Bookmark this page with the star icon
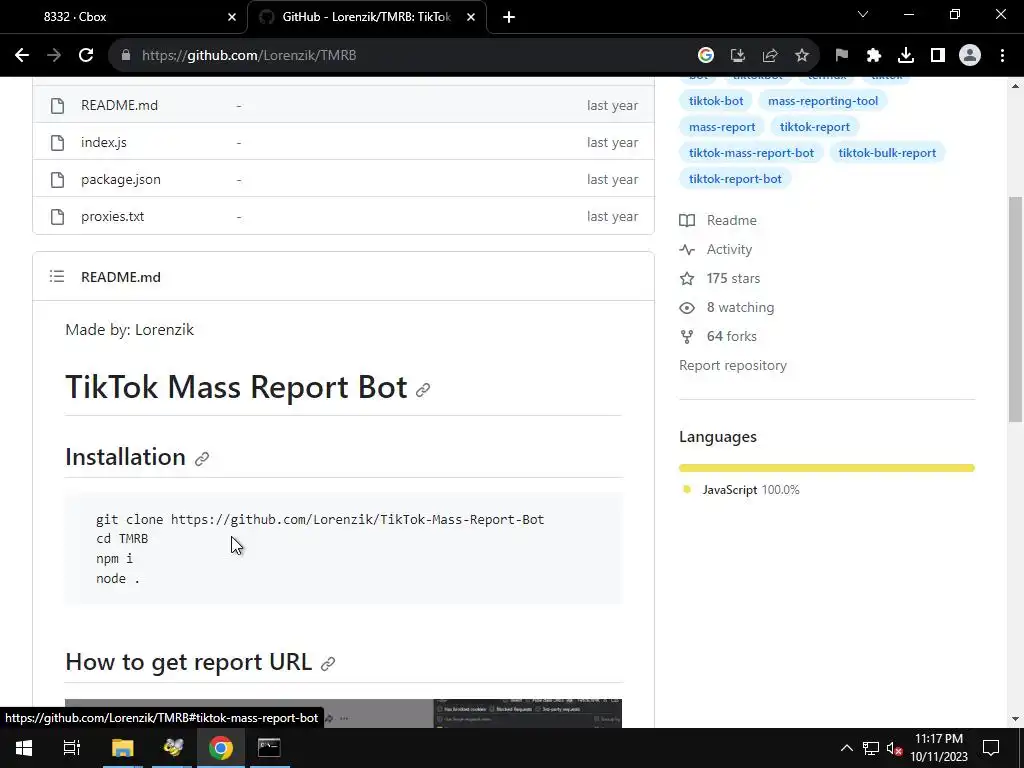 (x=802, y=56)
